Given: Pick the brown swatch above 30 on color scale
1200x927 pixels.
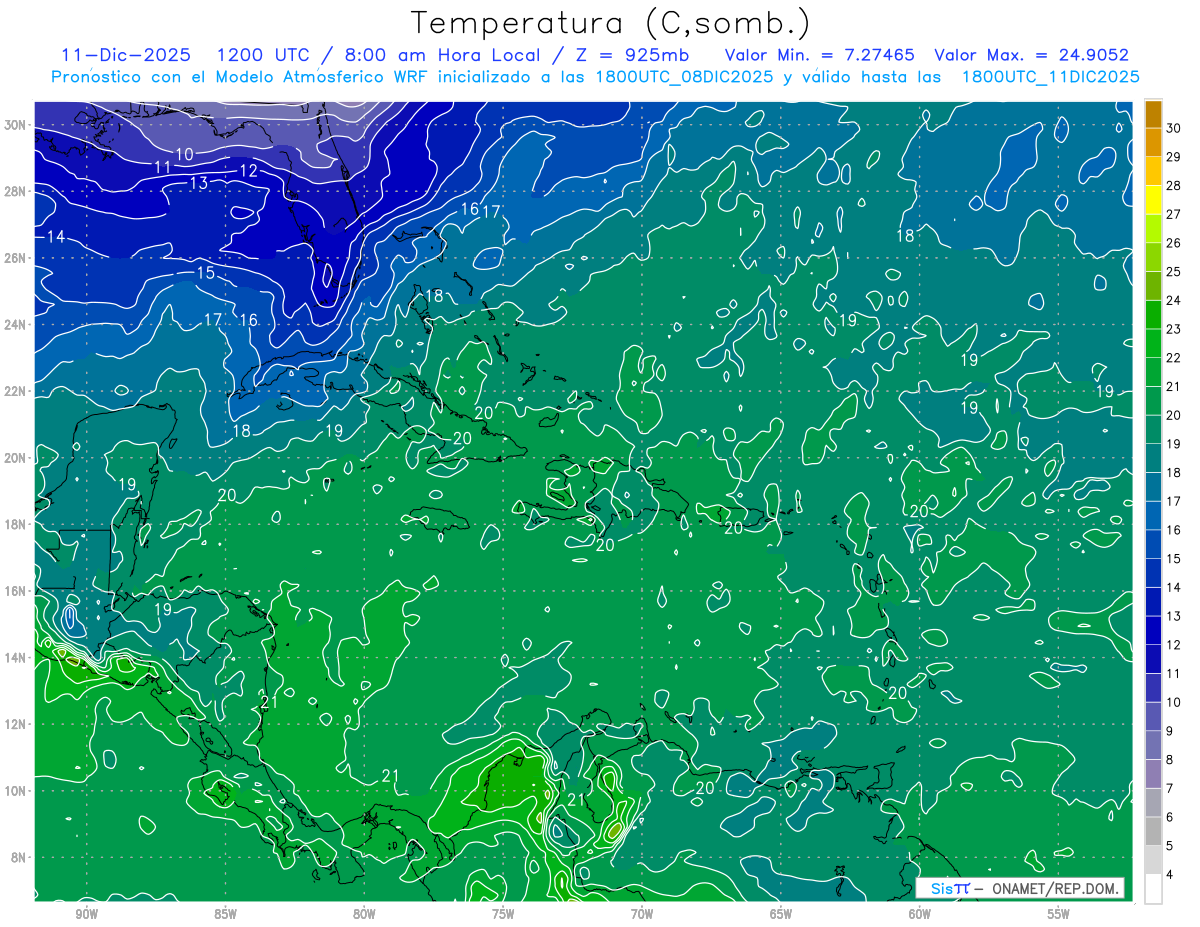Looking at the screenshot, I should coord(1153,114).
